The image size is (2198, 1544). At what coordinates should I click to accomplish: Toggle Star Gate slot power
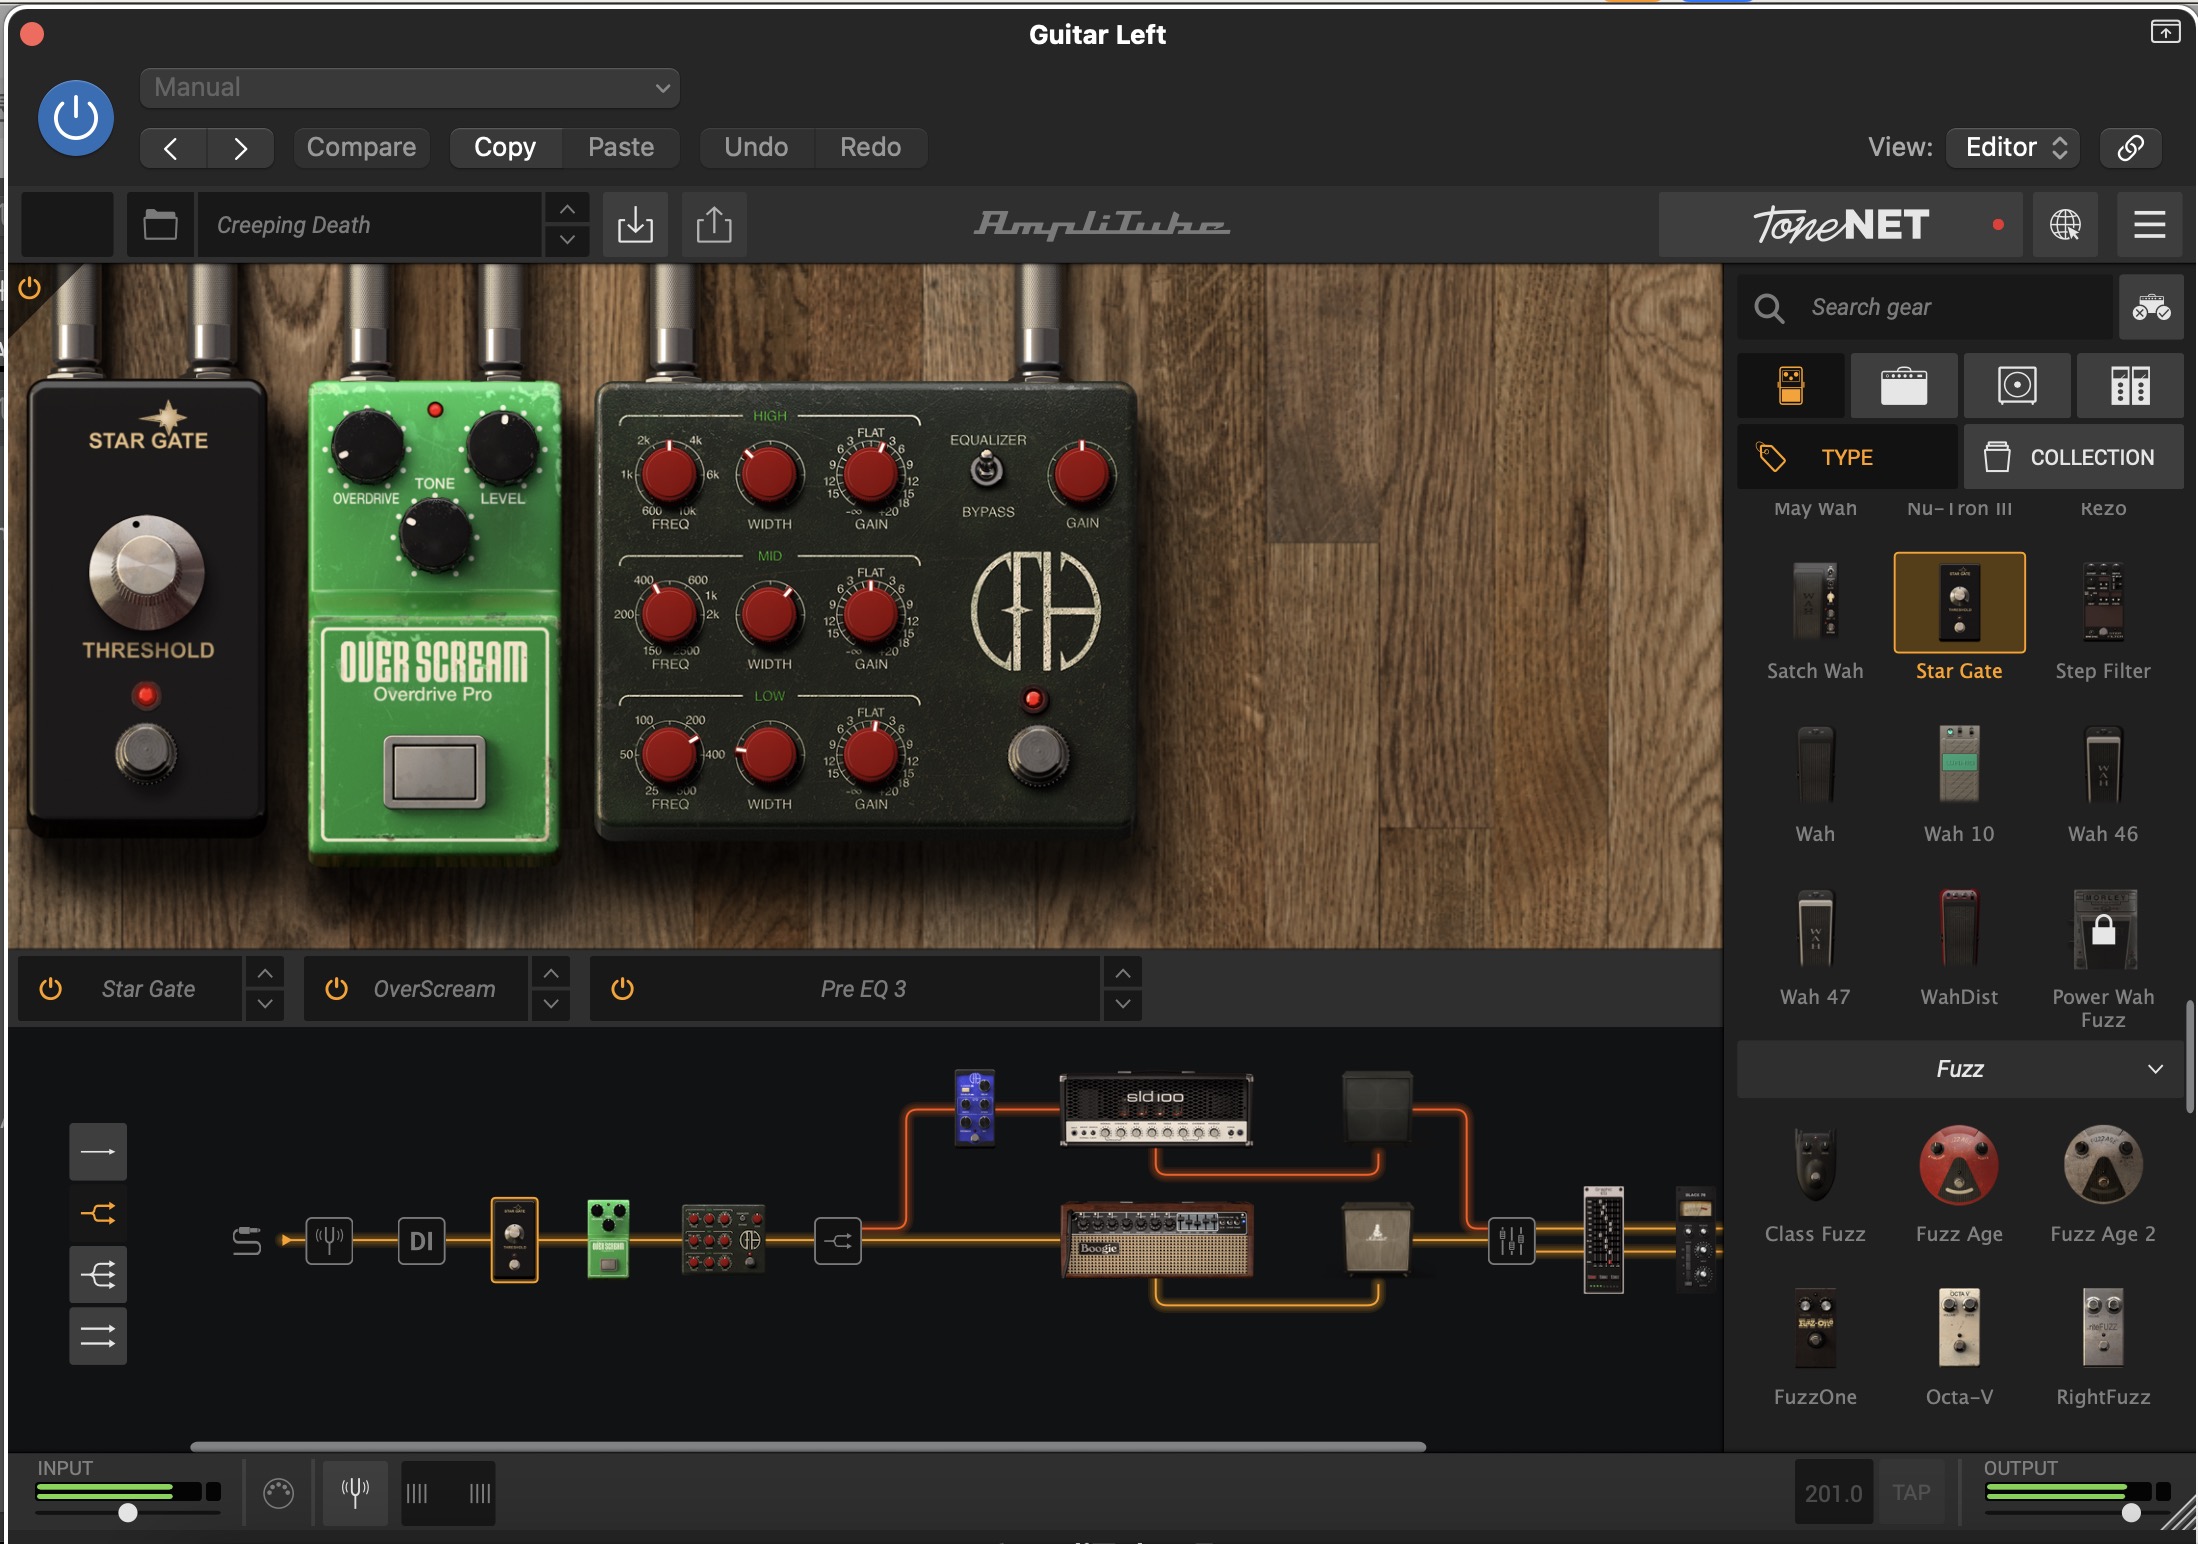(50, 989)
